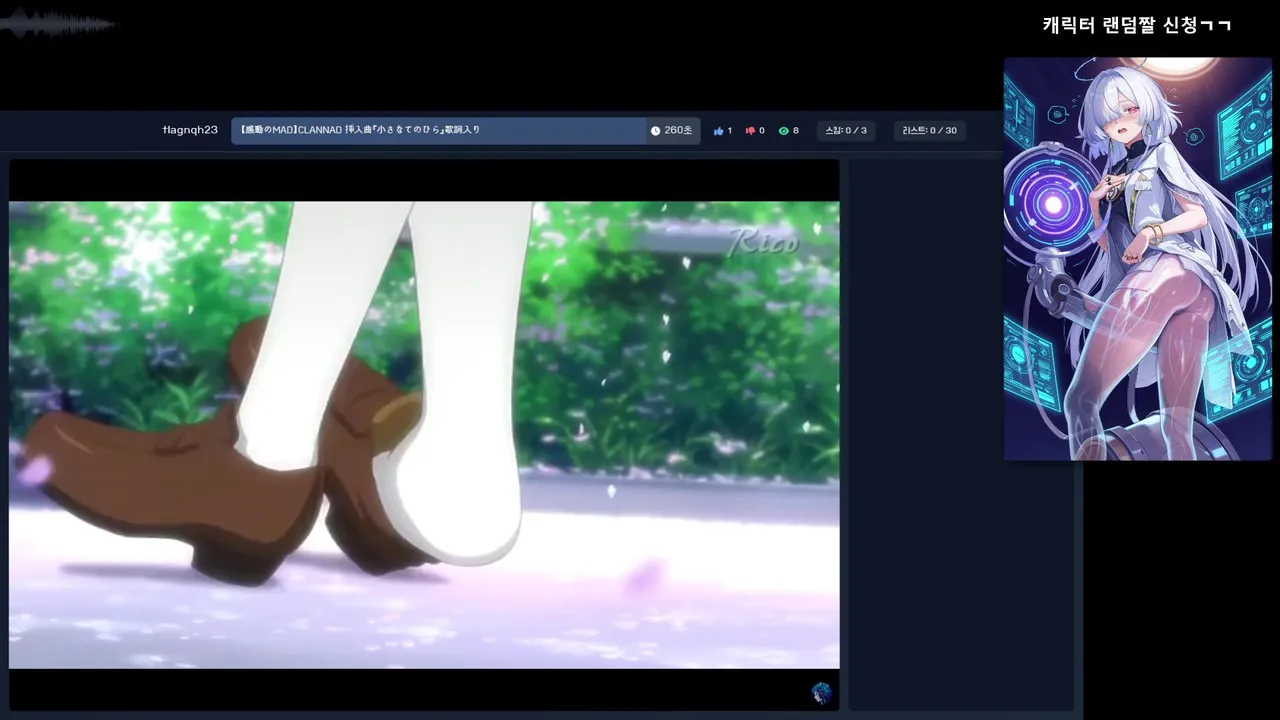Screen dimensions: 1280x720
Task: Click the 스킵: 0 / 3 skip counter
Action: (845, 131)
